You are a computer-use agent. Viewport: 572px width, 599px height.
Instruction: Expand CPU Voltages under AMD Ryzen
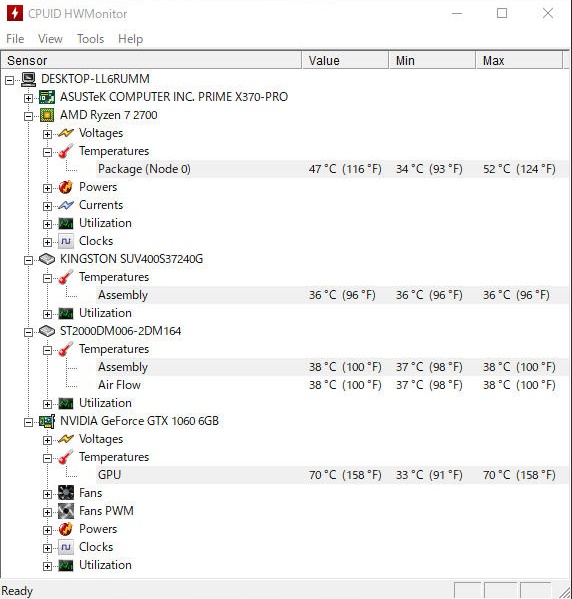tap(47, 134)
